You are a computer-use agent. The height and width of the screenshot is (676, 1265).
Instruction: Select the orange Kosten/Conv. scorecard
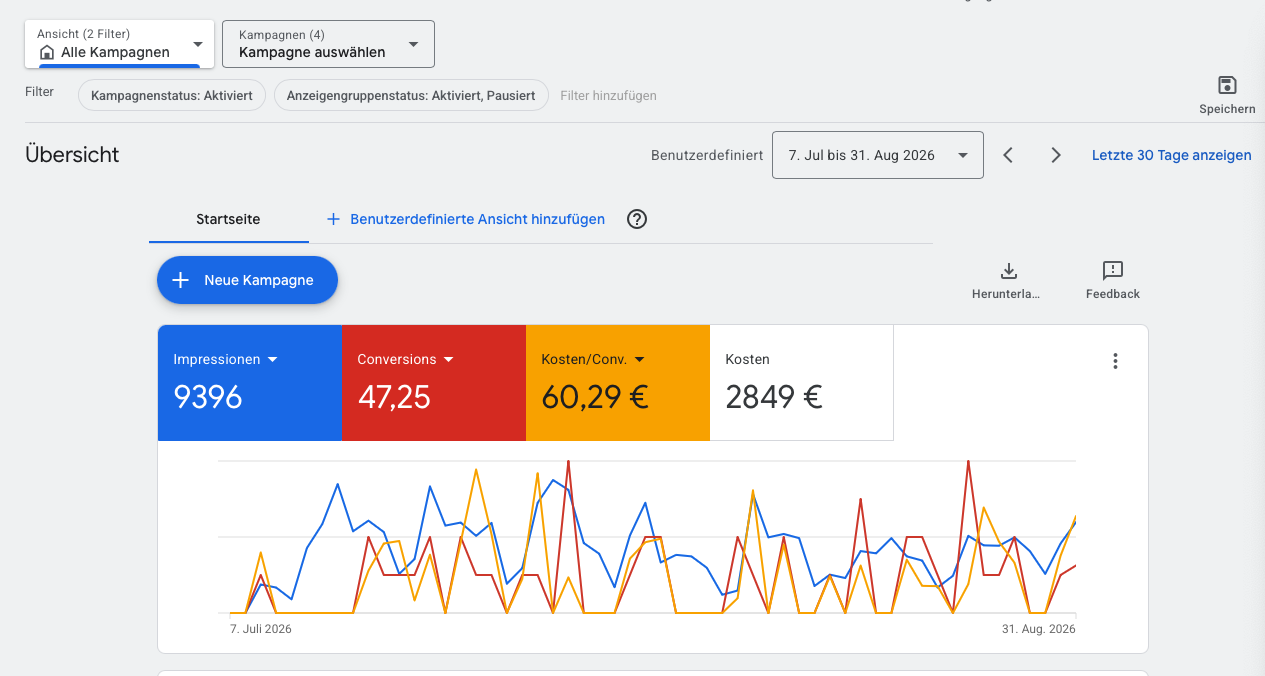[x=617, y=383]
